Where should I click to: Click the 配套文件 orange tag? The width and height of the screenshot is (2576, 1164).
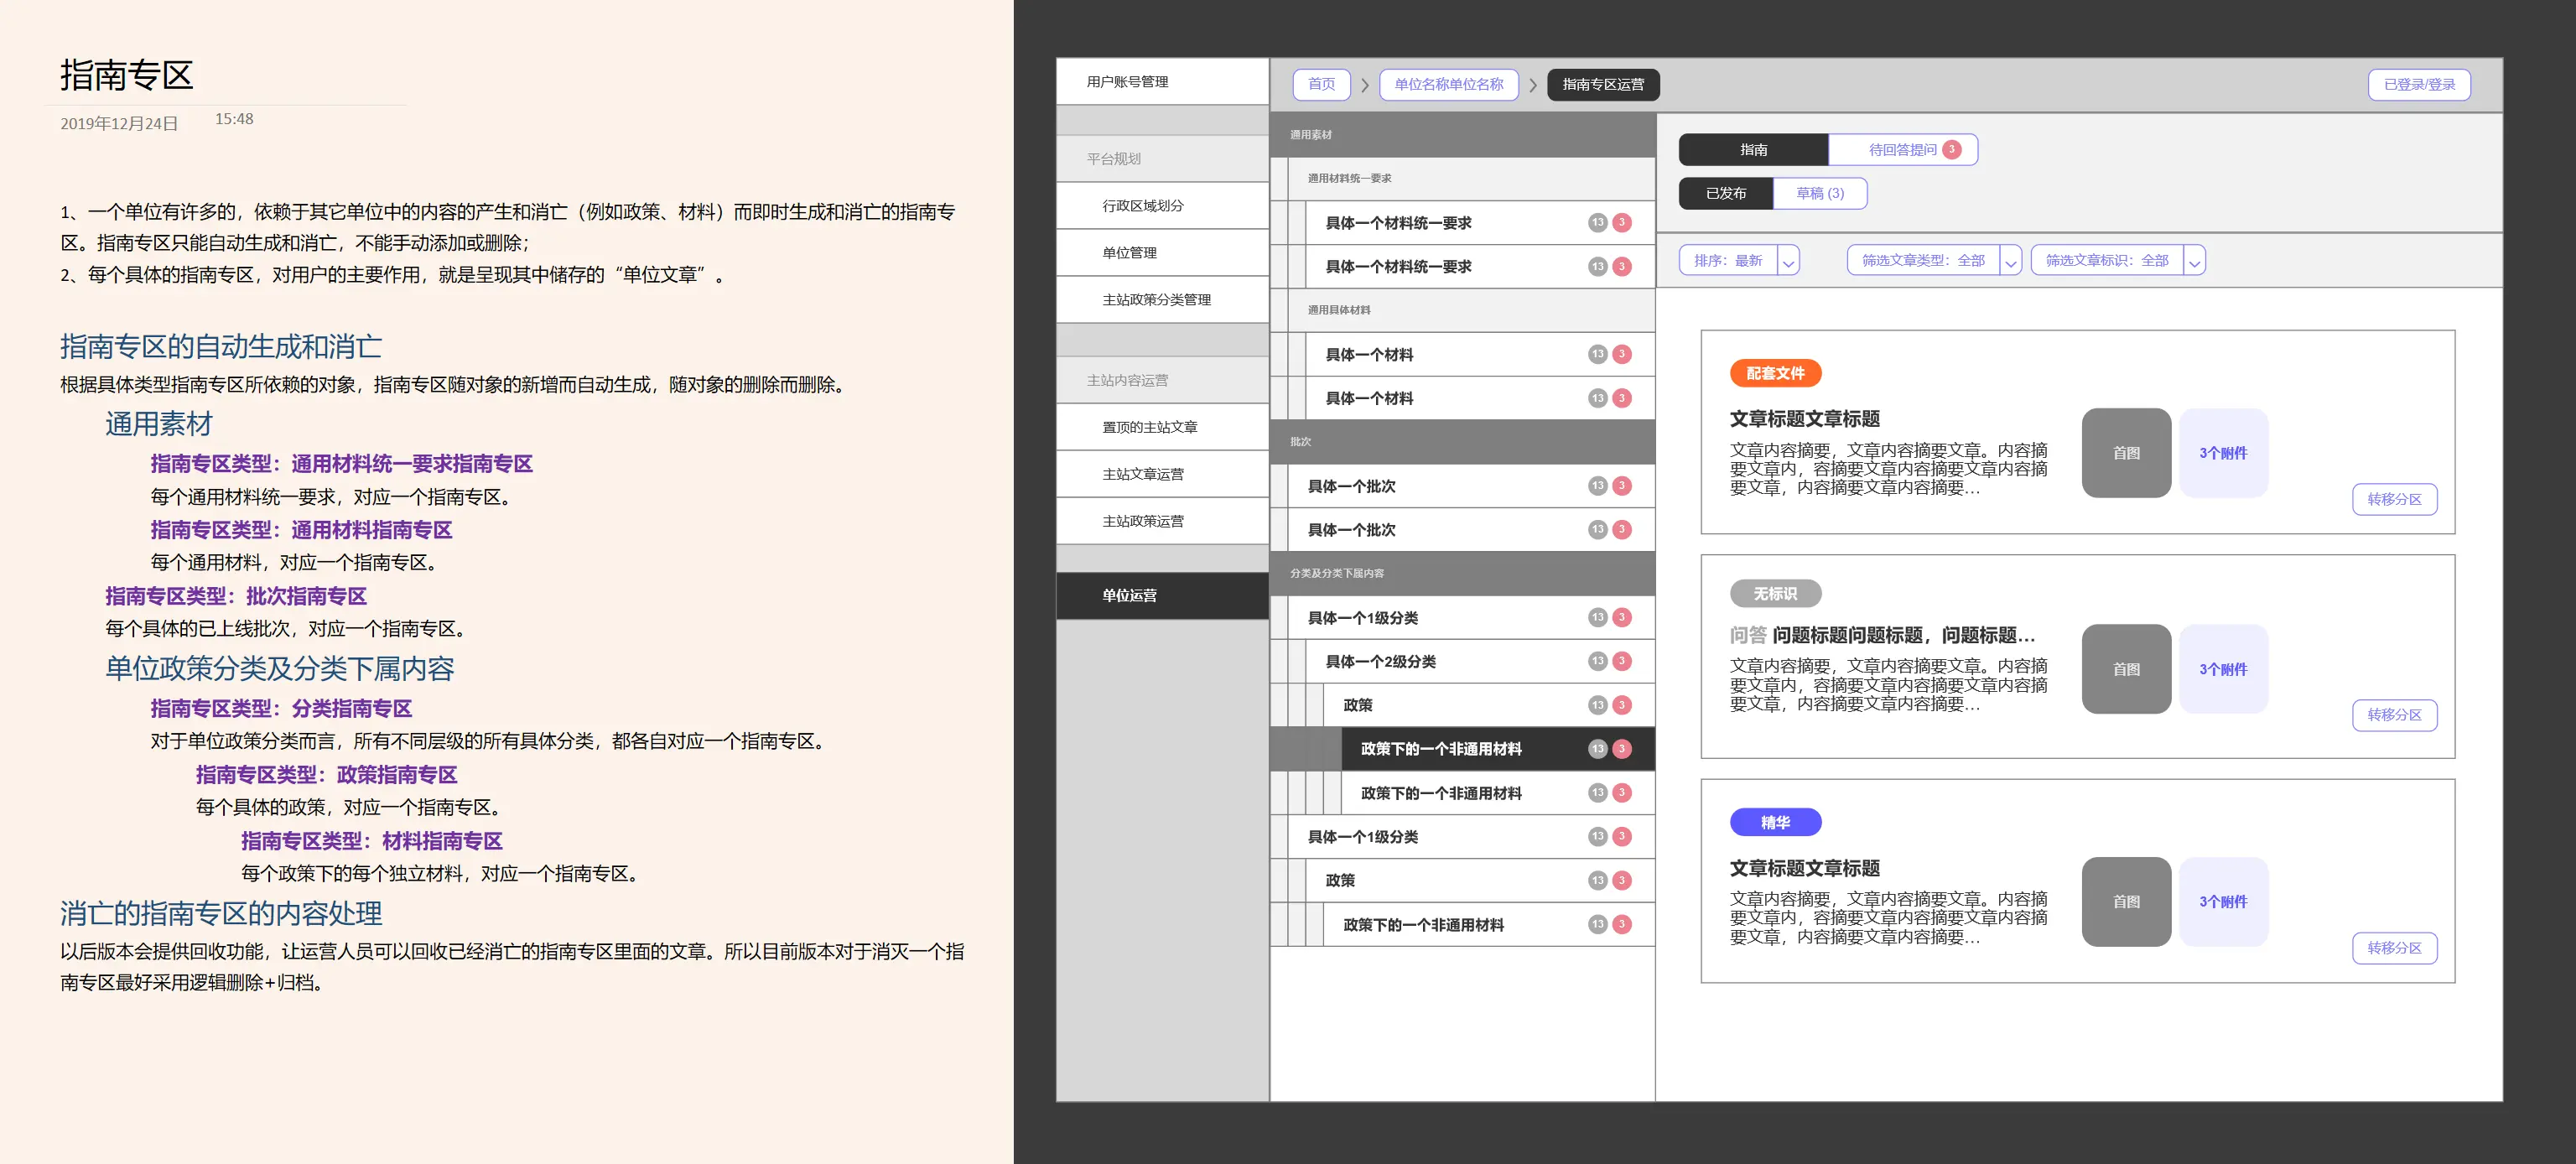(x=1775, y=373)
